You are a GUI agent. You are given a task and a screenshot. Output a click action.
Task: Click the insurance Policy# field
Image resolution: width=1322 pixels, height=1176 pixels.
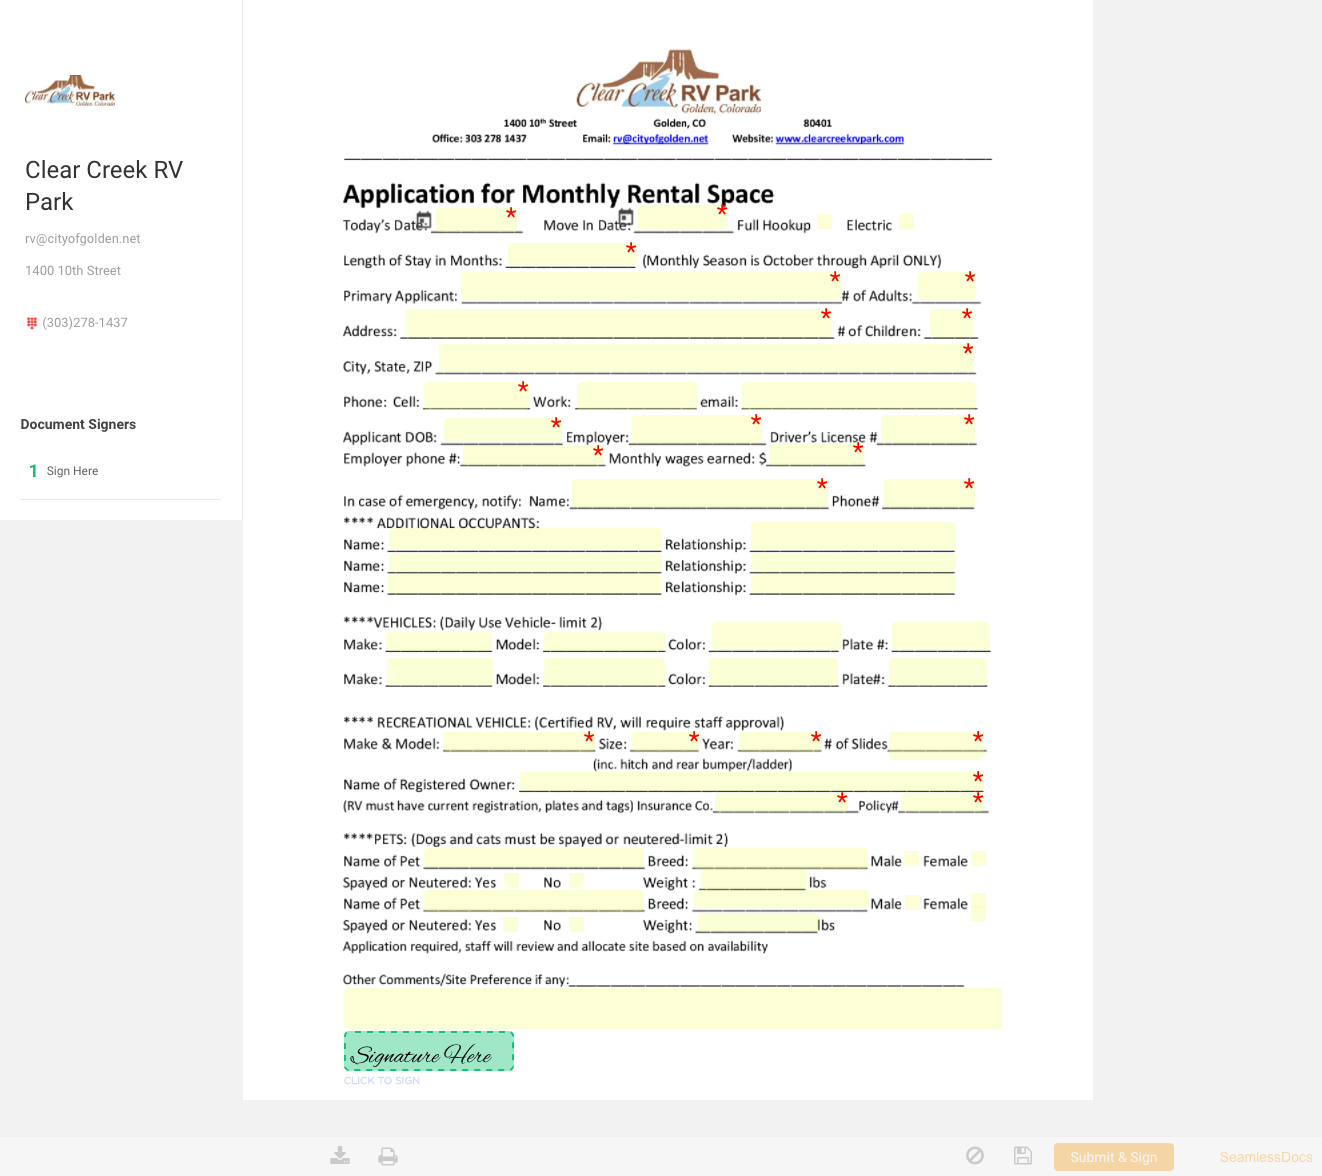(942, 801)
